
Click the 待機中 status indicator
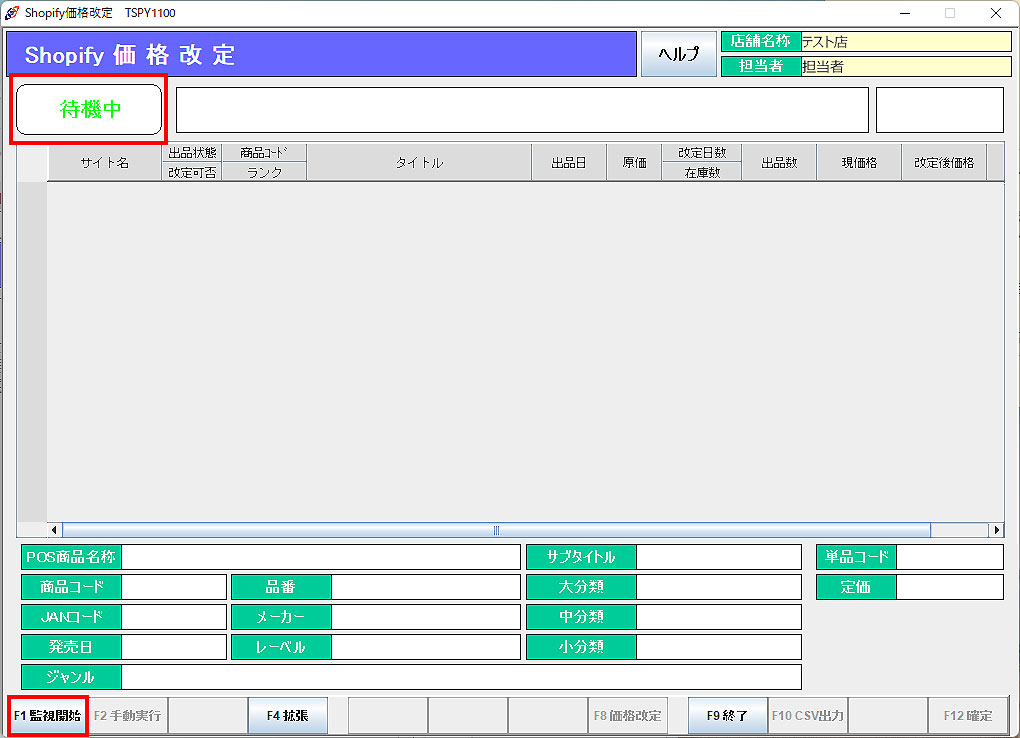pyautogui.click(x=89, y=109)
